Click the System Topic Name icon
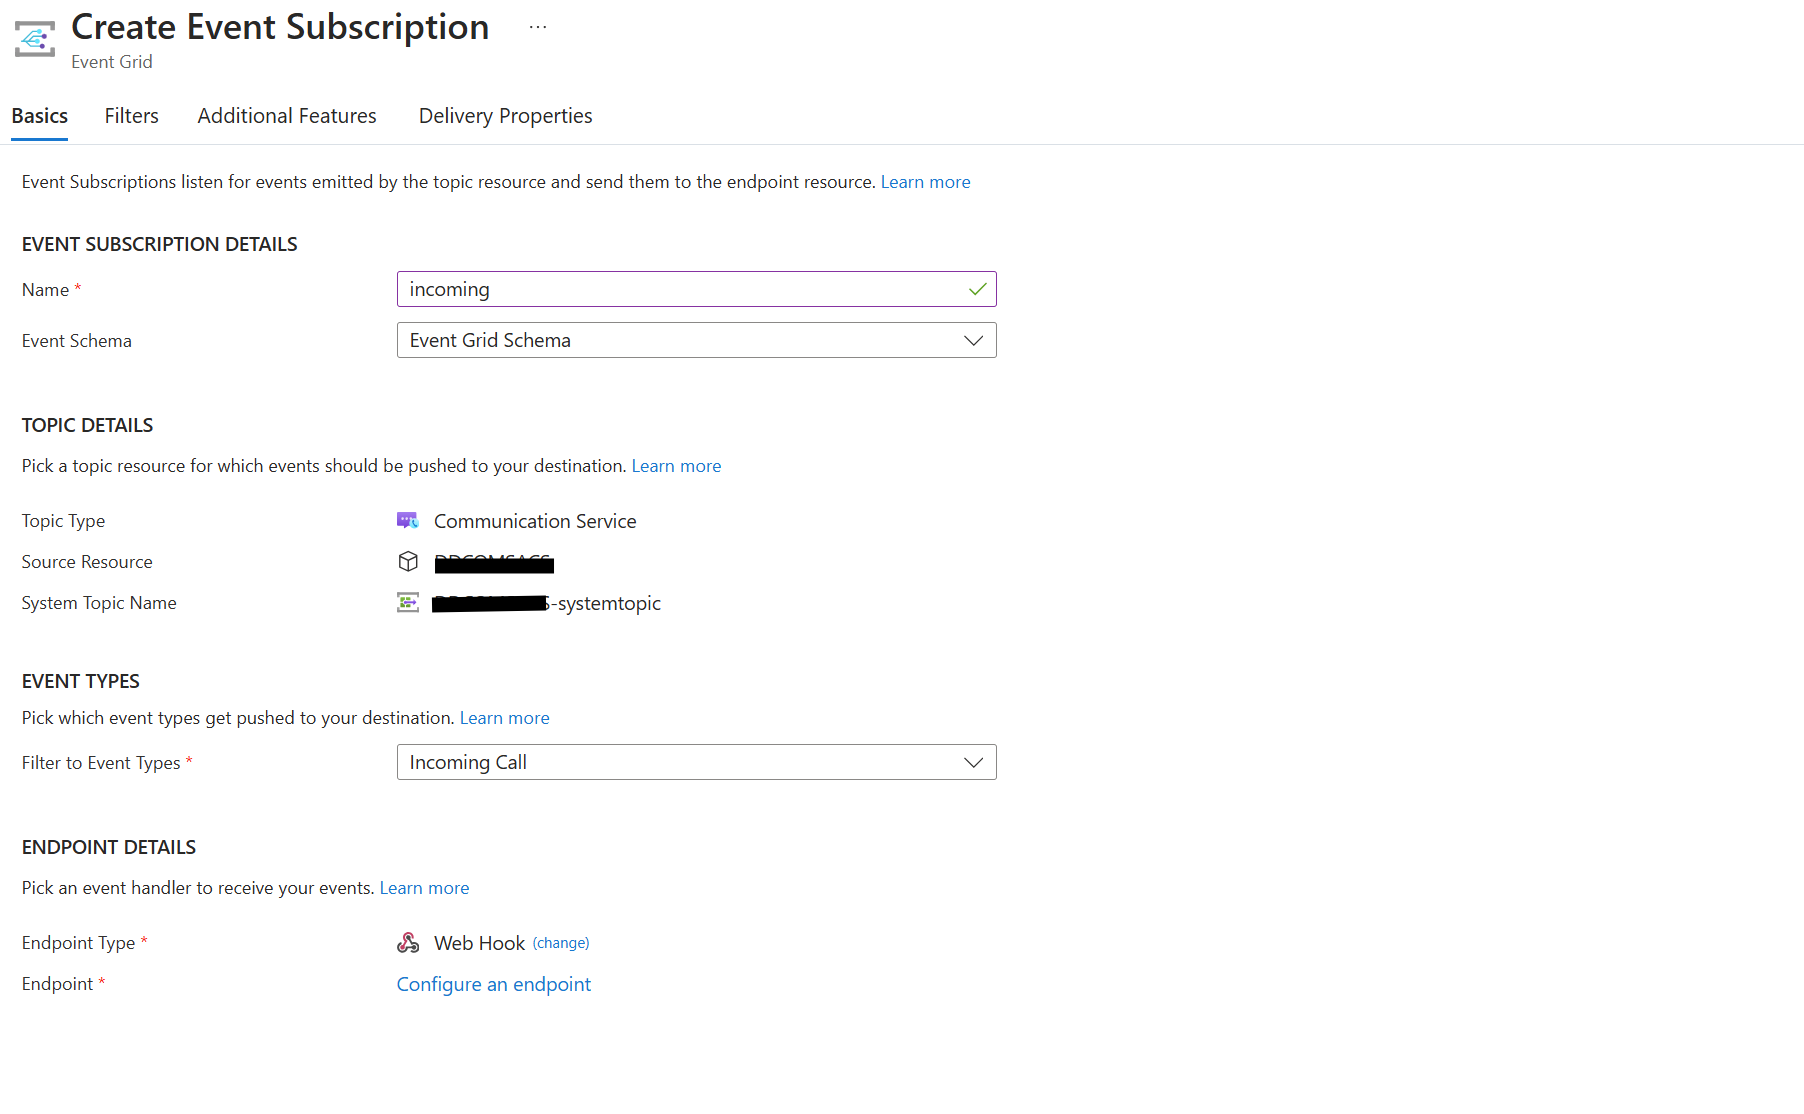Viewport: 1804px width, 1114px height. click(x=408, y=603)
